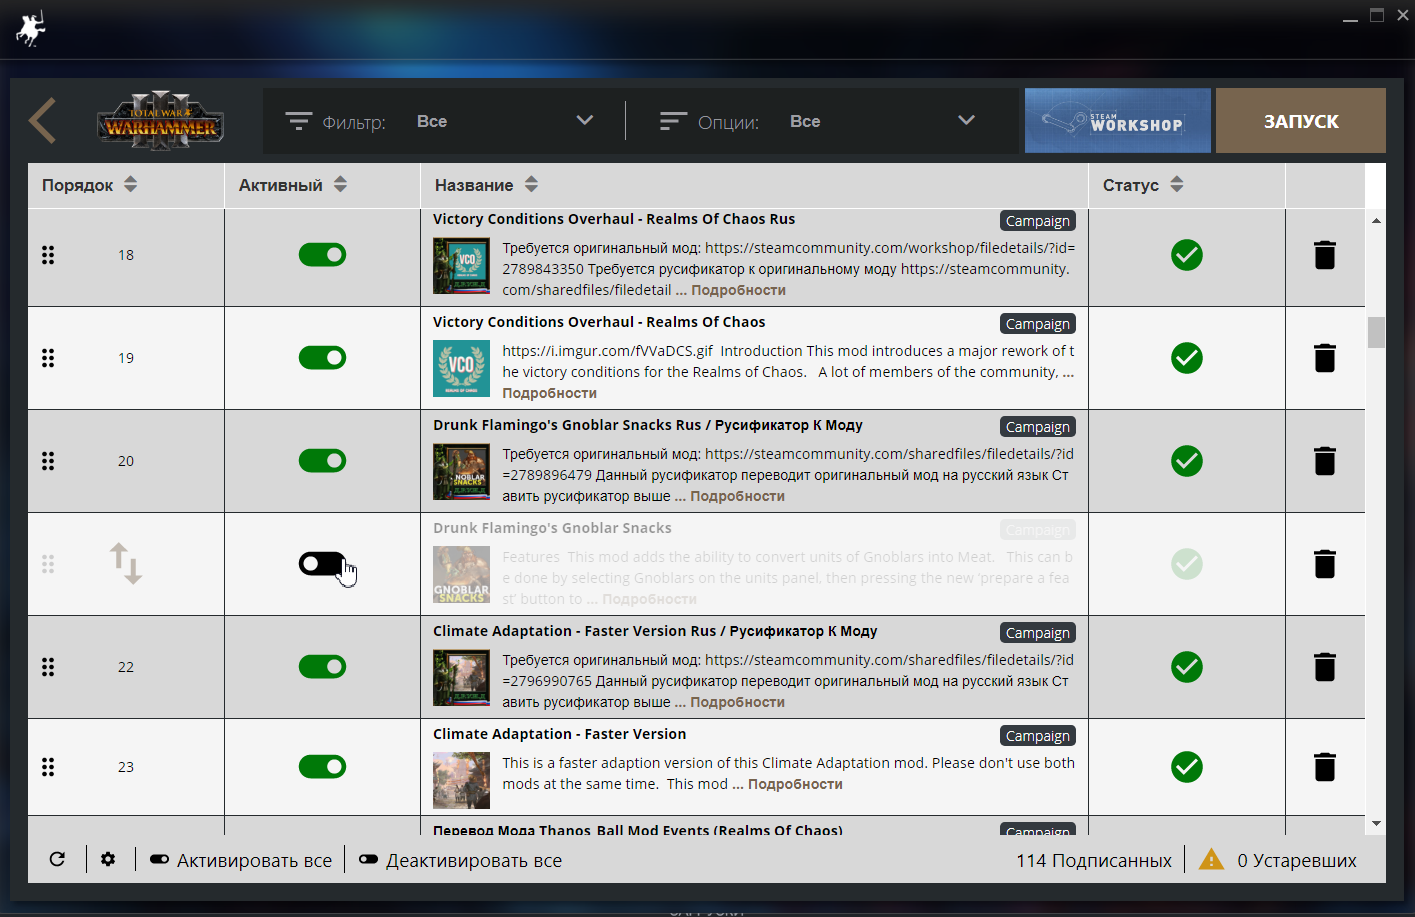Launch the game with ЗАПУСК button

pyautogui.click(x=1301, y=121)
